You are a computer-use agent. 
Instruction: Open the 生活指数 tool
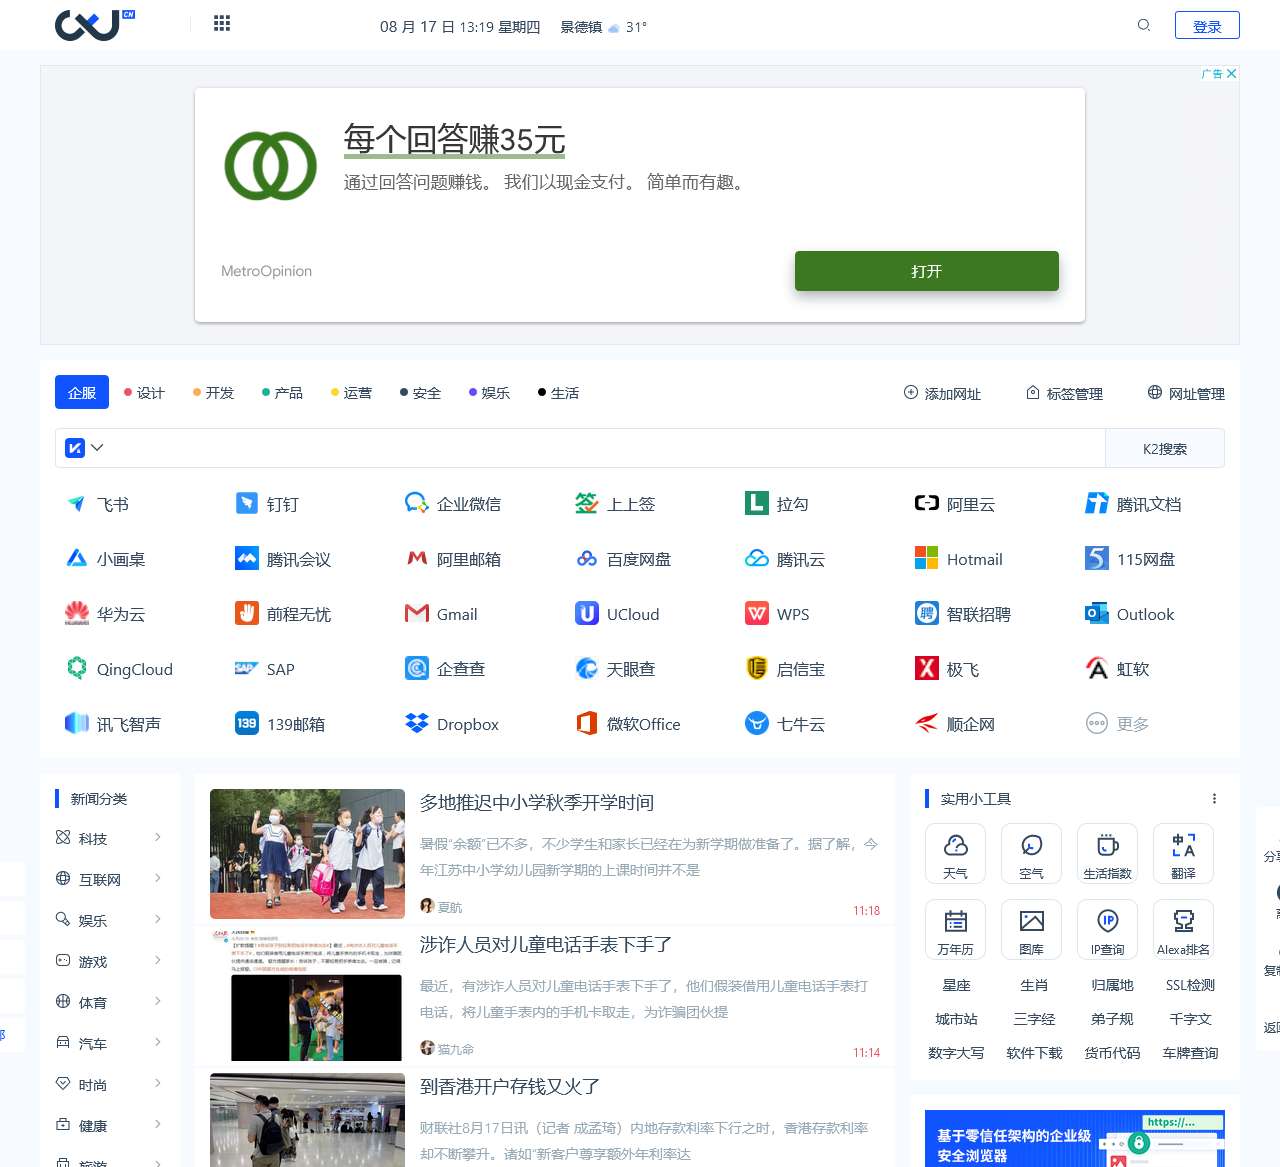1107,853
